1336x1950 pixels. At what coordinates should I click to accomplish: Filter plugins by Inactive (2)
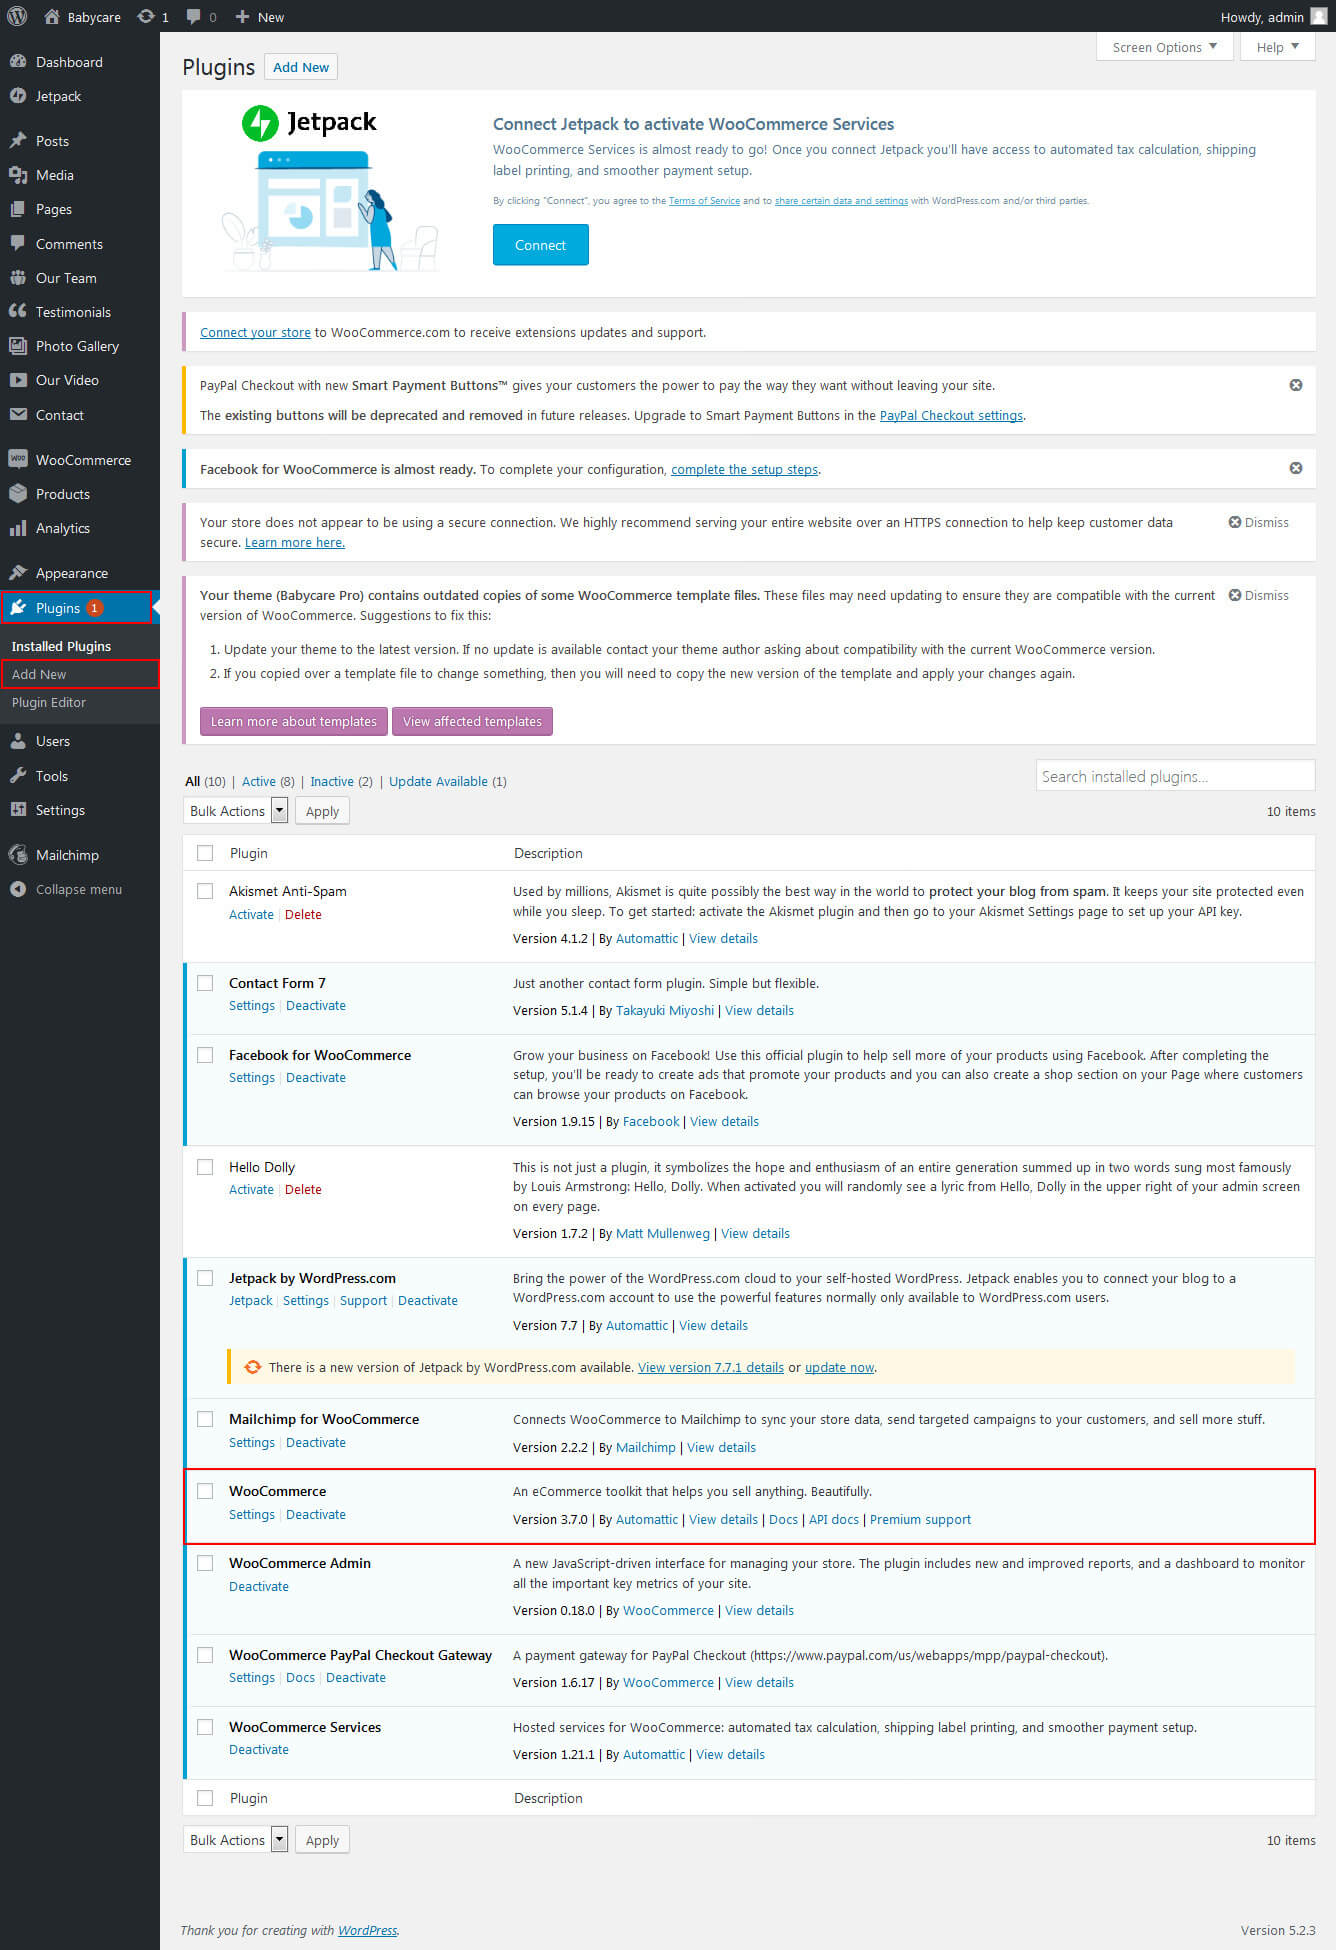tap(341, 781)
